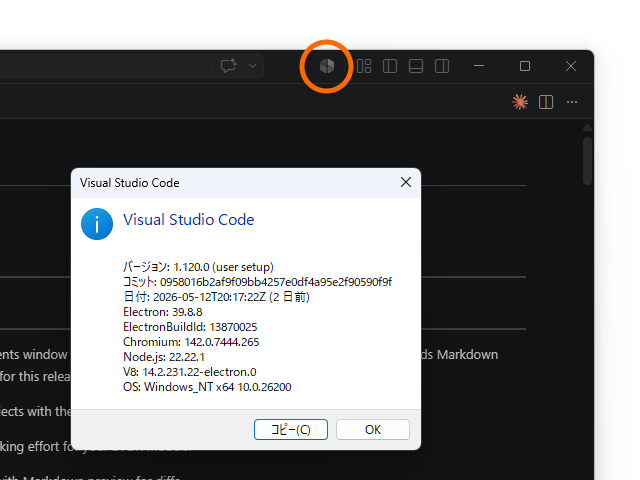Click the Chromium: 142.0.7444.265 line
This screenshot has height=480, width=640.
(x=191, y=342)
